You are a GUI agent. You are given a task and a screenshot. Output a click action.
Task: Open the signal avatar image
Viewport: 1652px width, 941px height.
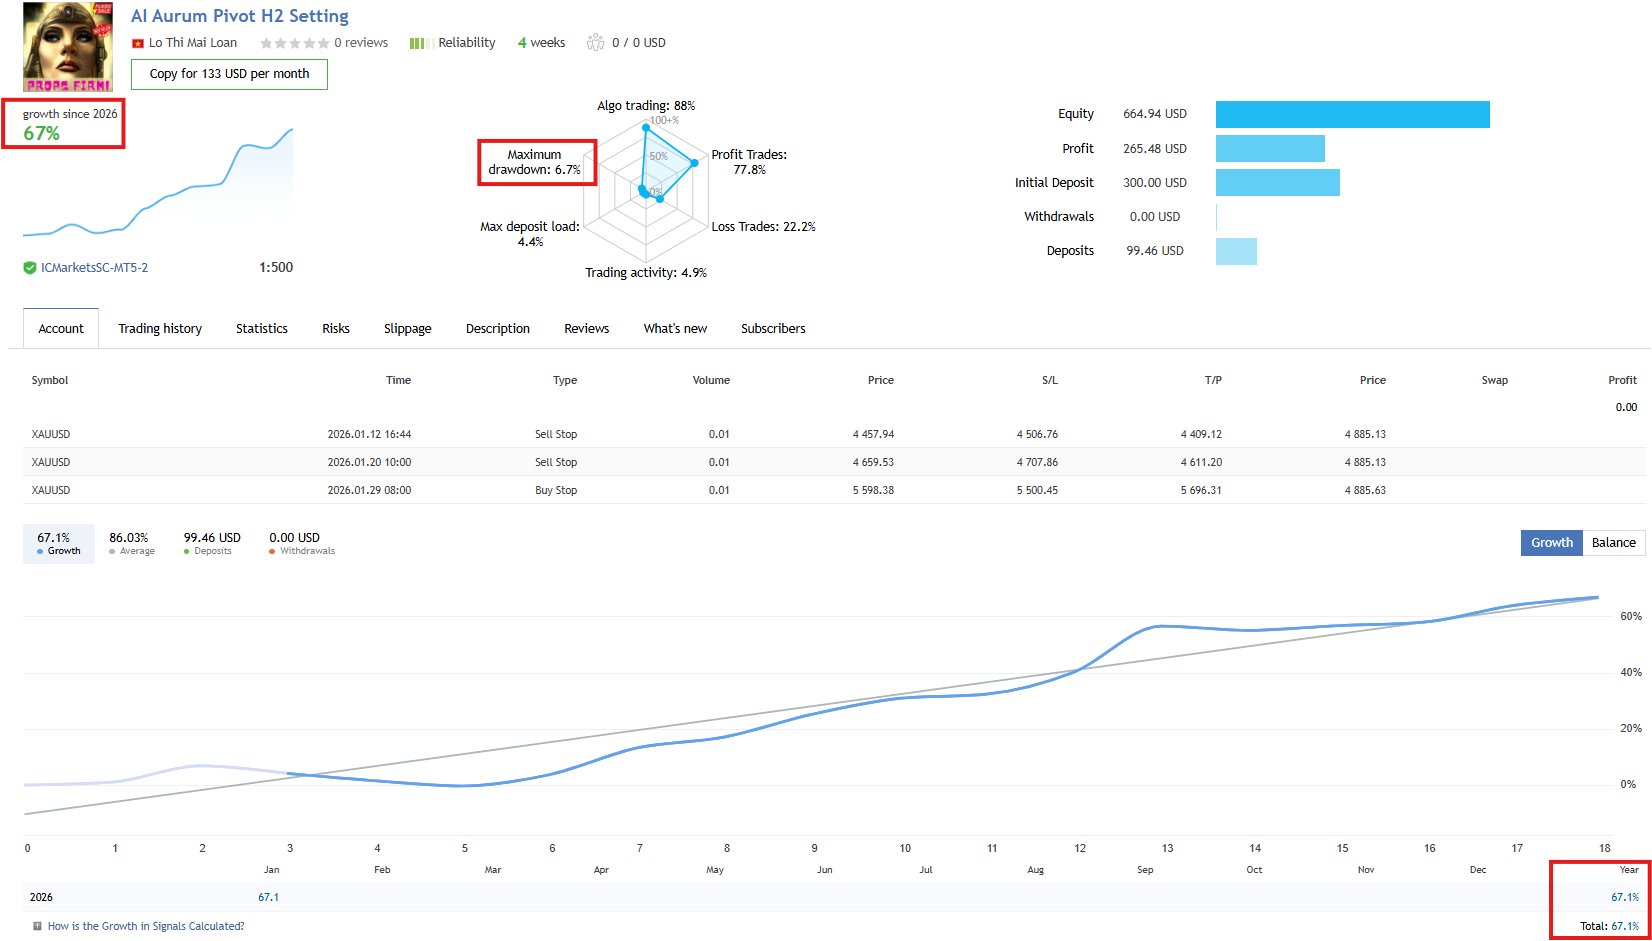[68, 46]
